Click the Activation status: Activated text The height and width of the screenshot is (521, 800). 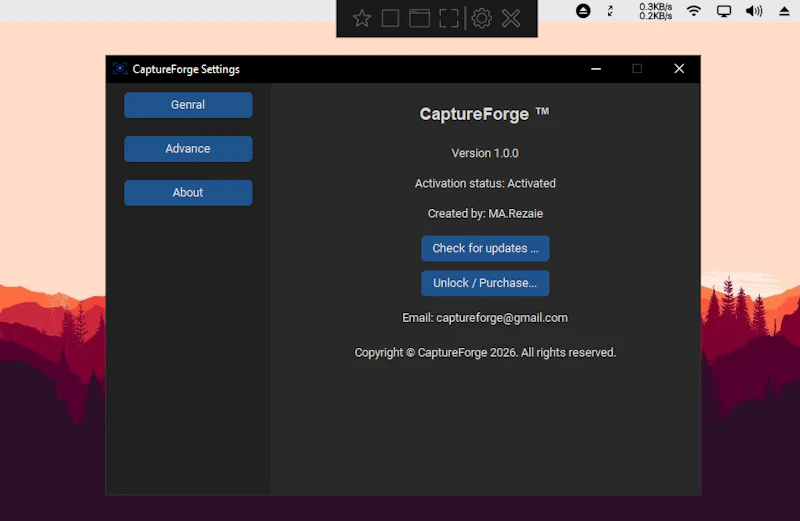pyautogui.click(x=485, y=183)
